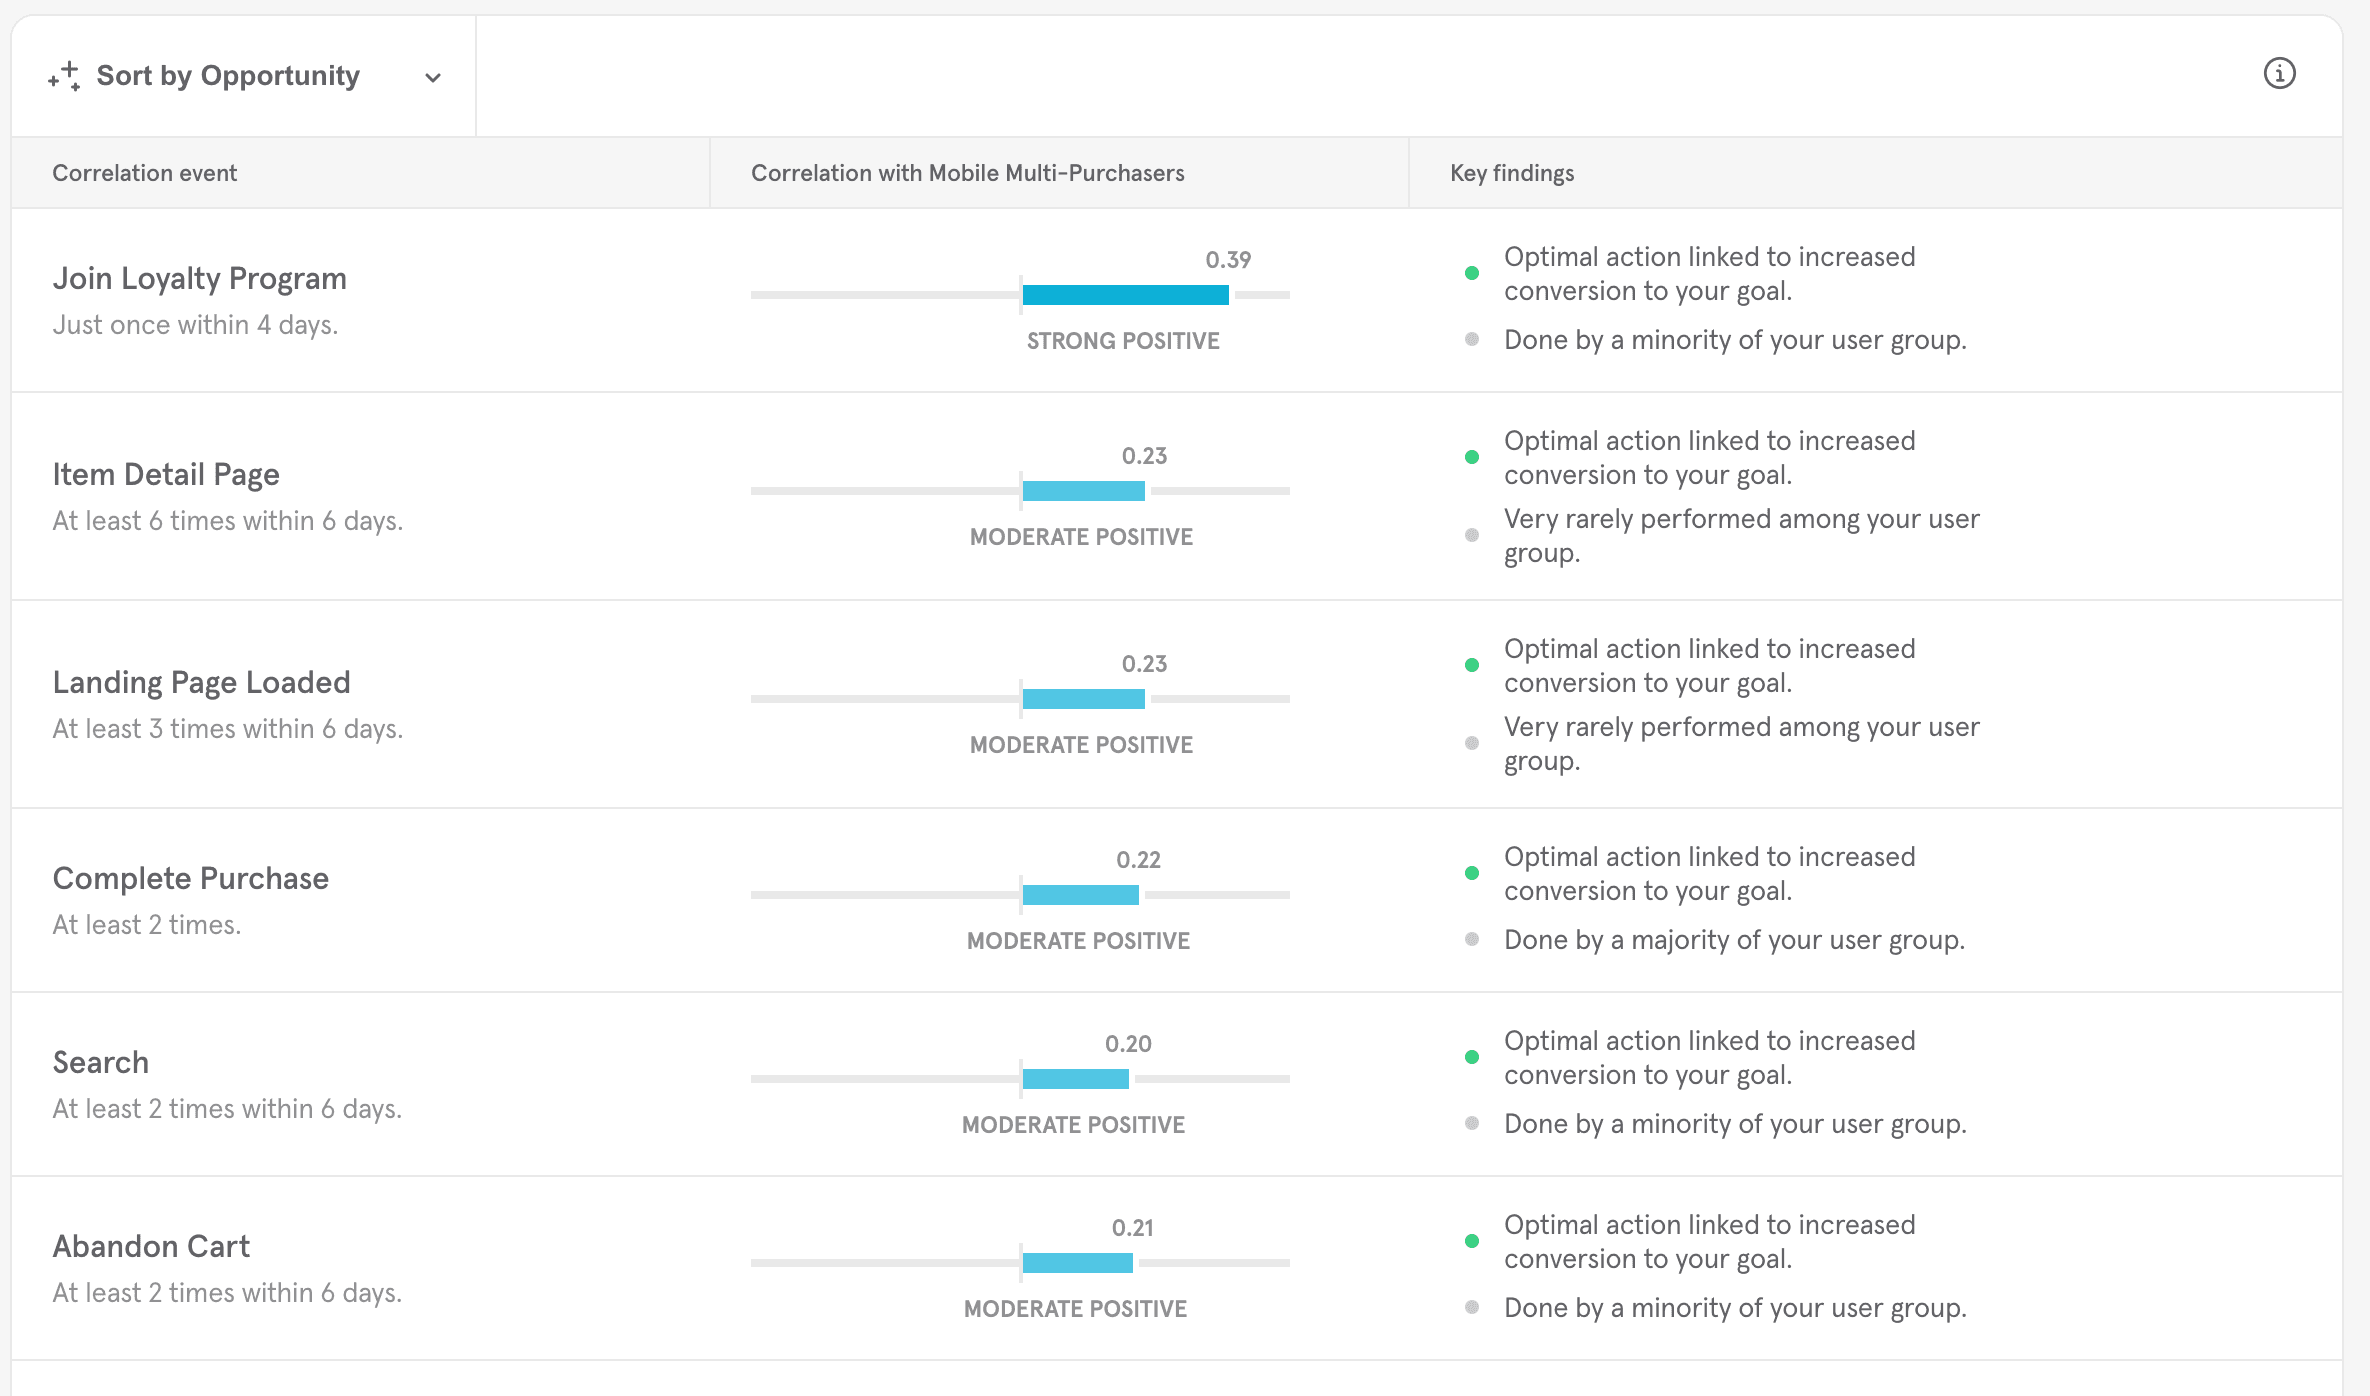Click the 'Key findings' column header
Screen dimensions: 2370x1396
[x=1511, y=172]
